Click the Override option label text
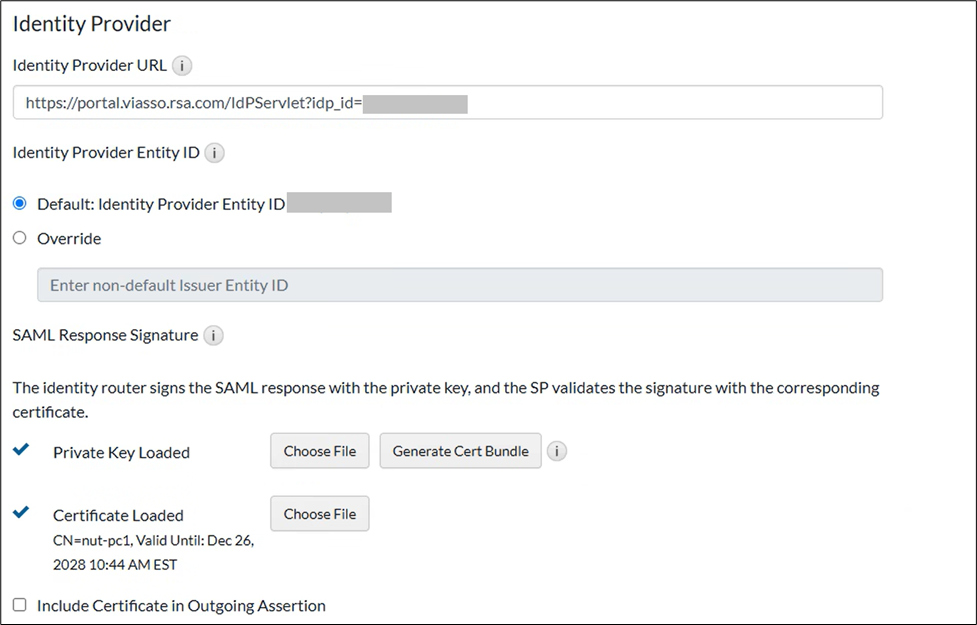977x625 pixels. (70, 238)
